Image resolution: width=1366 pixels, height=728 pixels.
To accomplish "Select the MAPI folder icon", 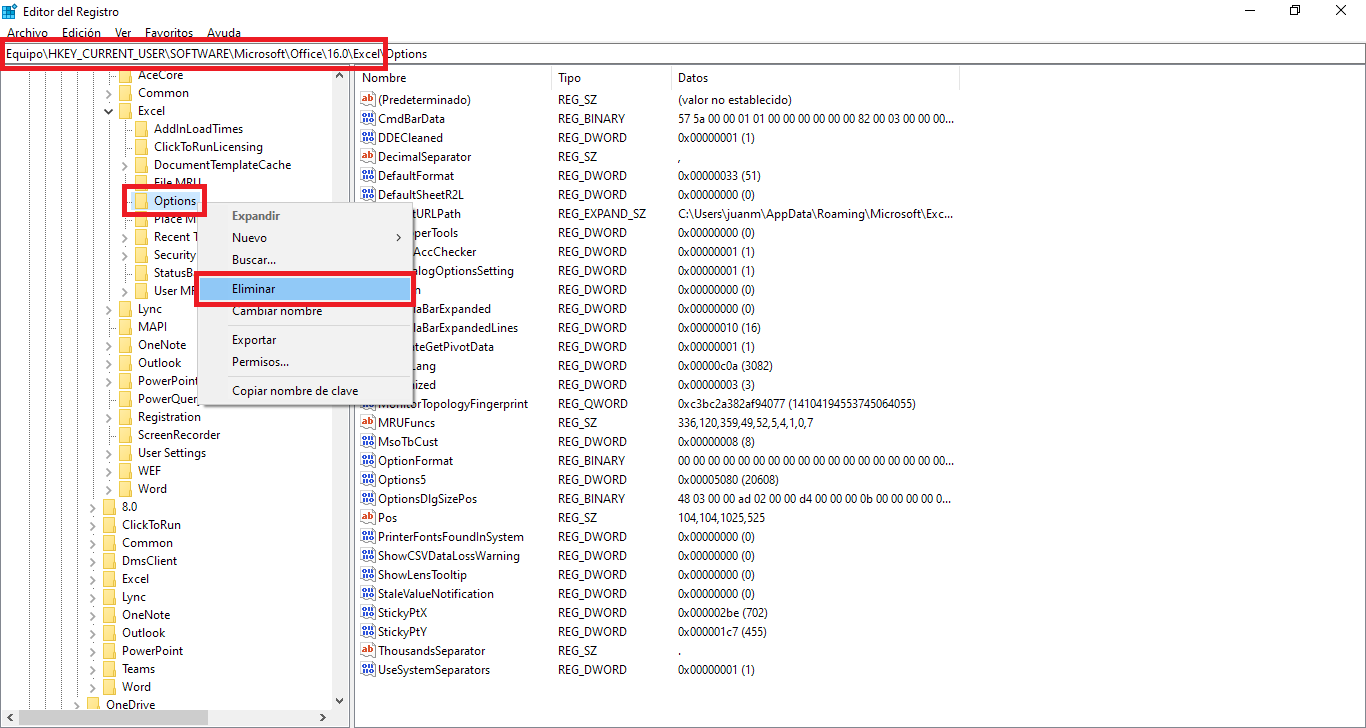I will 125,327.
